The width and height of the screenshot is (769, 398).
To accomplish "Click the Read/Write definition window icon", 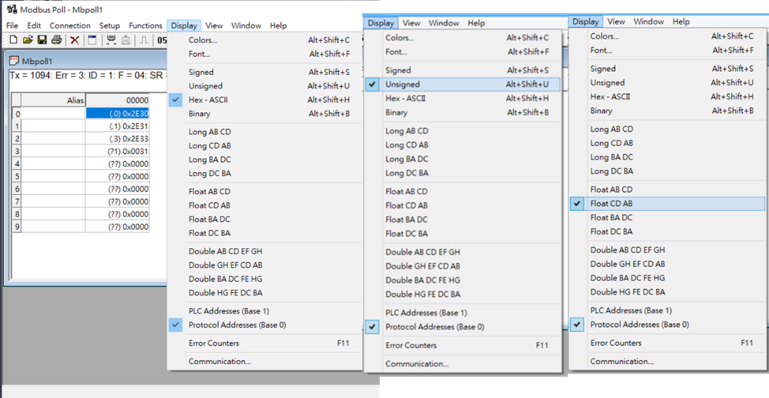I will [x=92, y=40].
